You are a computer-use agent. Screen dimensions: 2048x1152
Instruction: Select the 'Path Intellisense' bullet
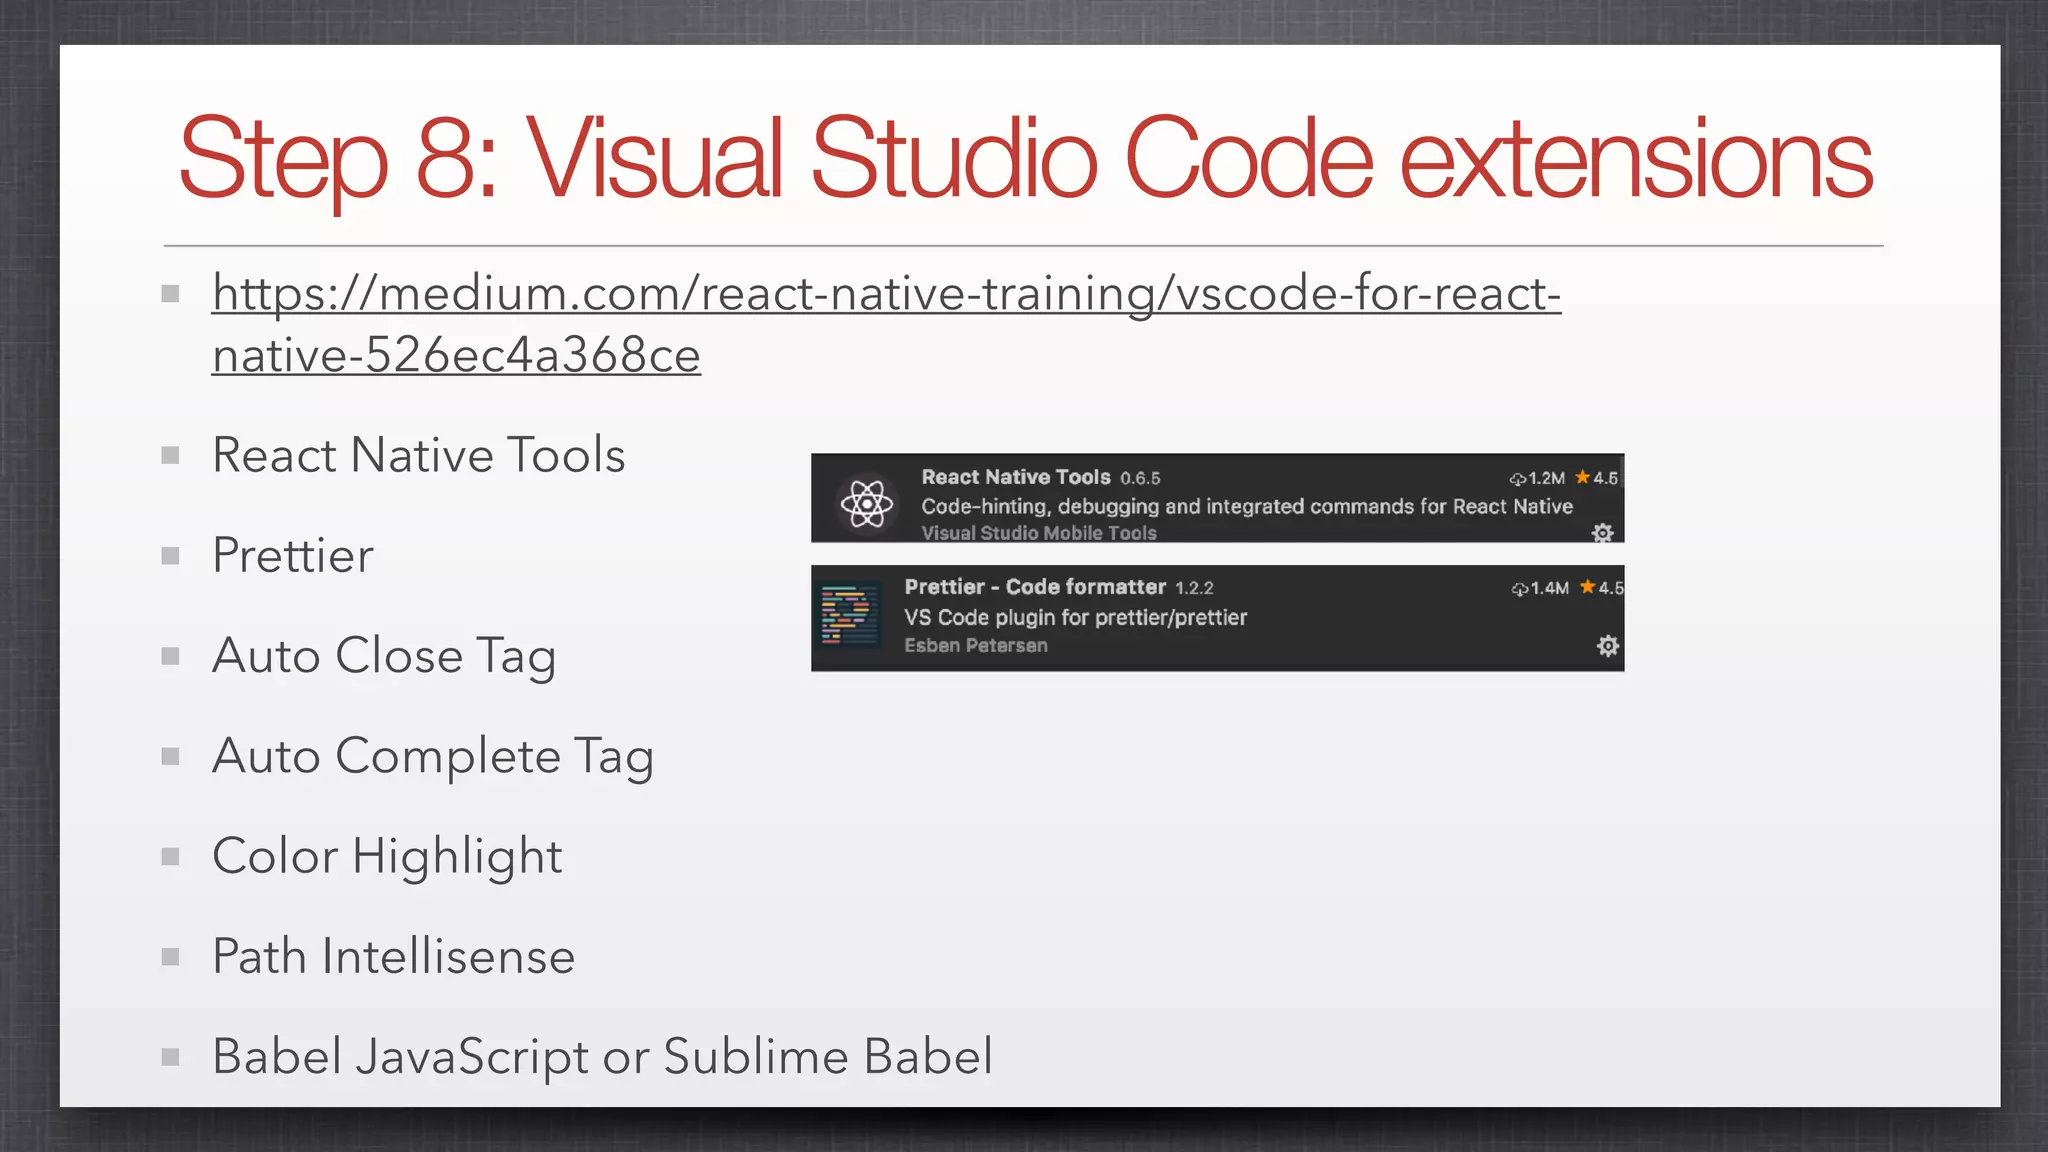click(393, 957)
